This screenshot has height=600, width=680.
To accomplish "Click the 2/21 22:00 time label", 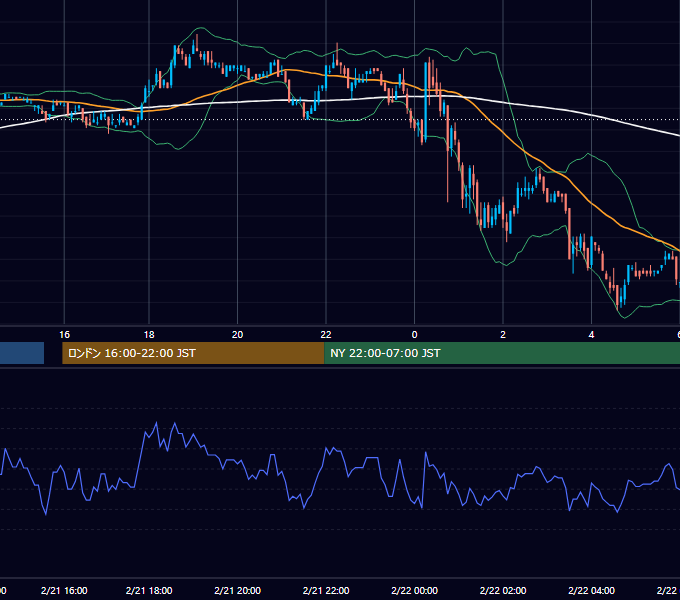I will click(326, 590).
